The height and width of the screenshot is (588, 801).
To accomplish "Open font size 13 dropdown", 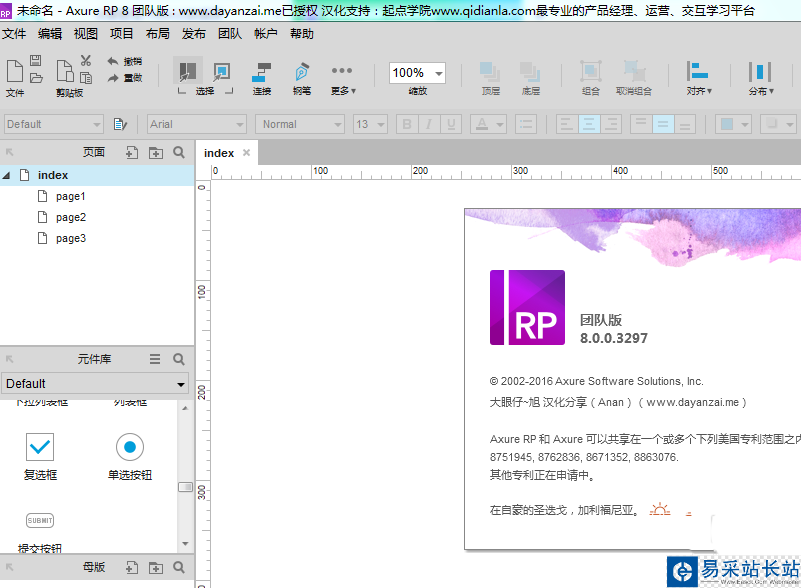I will 370,124.
